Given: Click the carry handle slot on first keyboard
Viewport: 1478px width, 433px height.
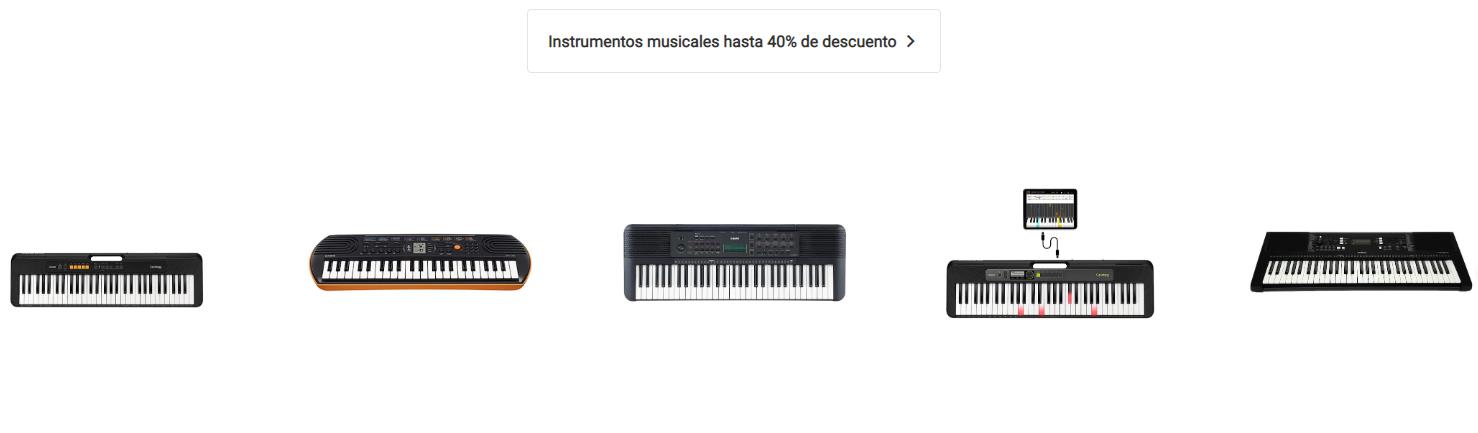Looking at the screenshot, I should coord(106,258).
